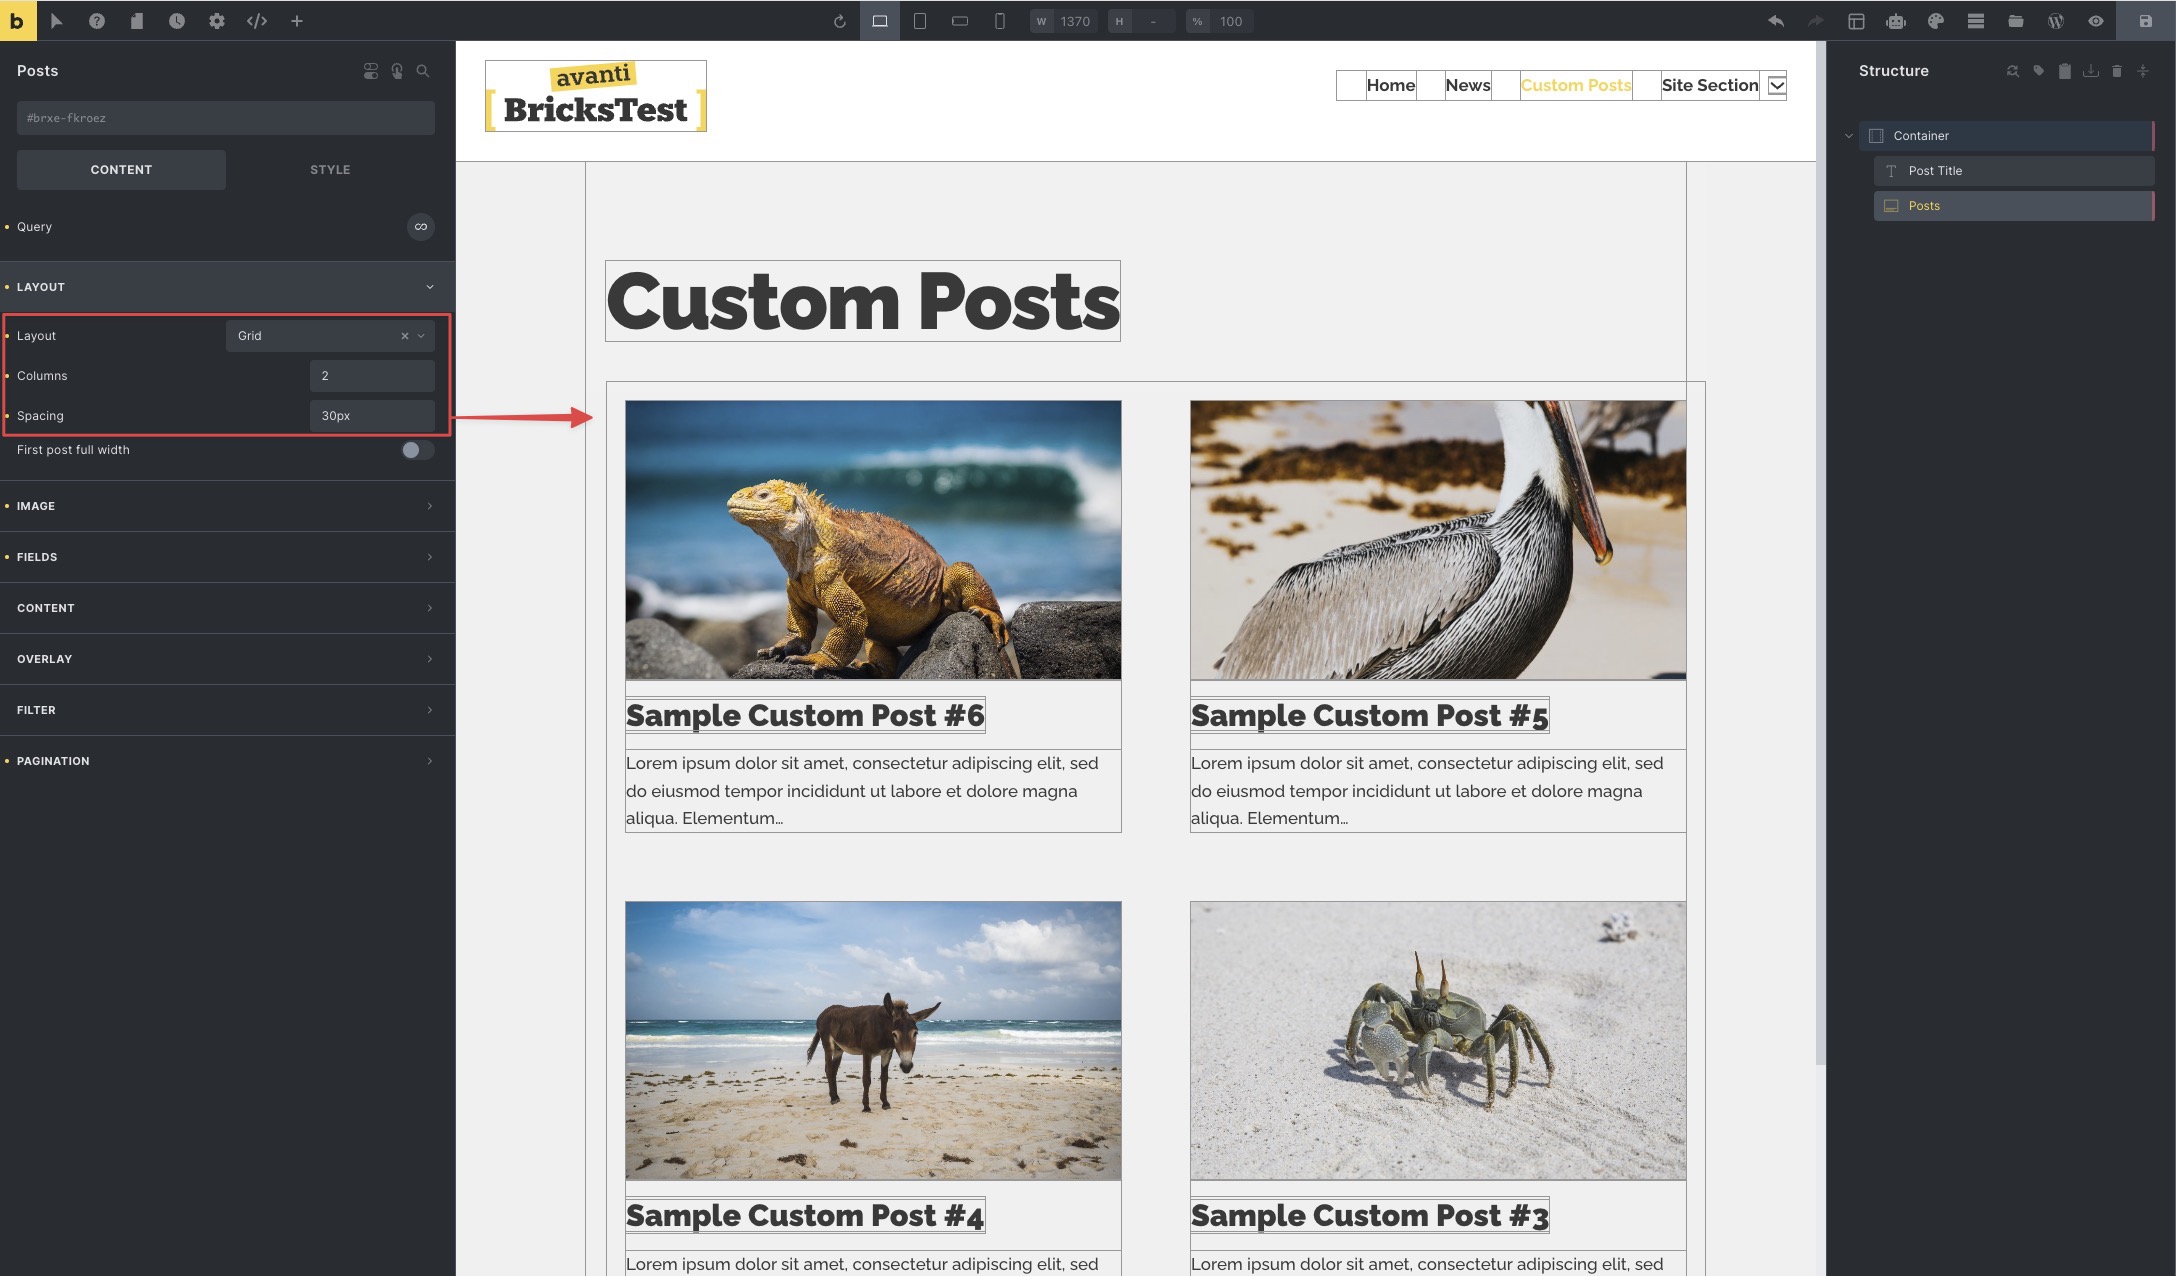2176x1276 pixels.
Task: Redo with the forward arrow icon
Action: click(1816, 21)
